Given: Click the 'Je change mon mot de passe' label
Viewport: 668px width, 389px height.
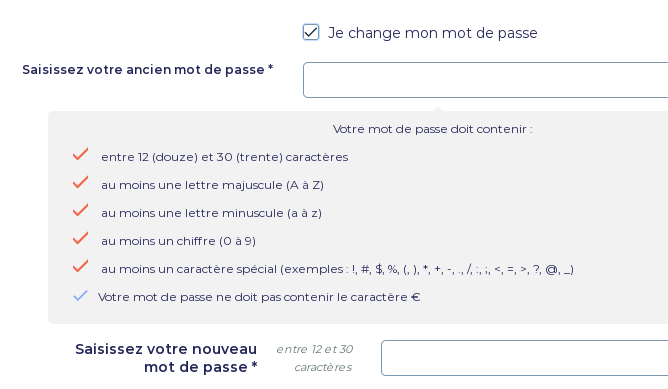Looking at the screenshot, I should click(432, 33).
